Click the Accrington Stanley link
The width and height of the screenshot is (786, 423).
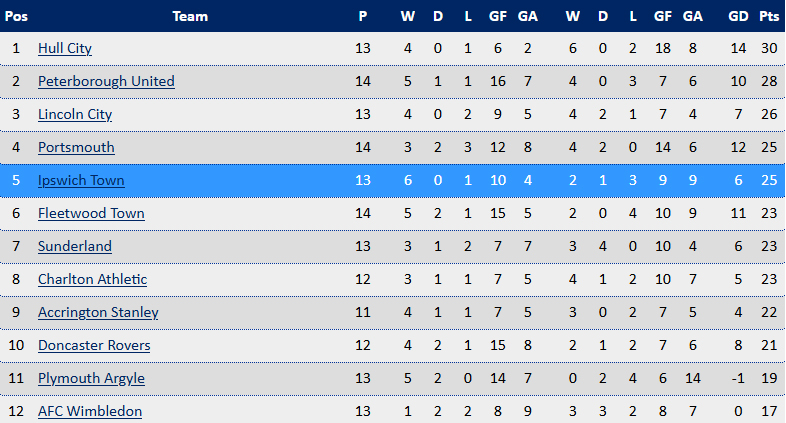coord(98,312)
